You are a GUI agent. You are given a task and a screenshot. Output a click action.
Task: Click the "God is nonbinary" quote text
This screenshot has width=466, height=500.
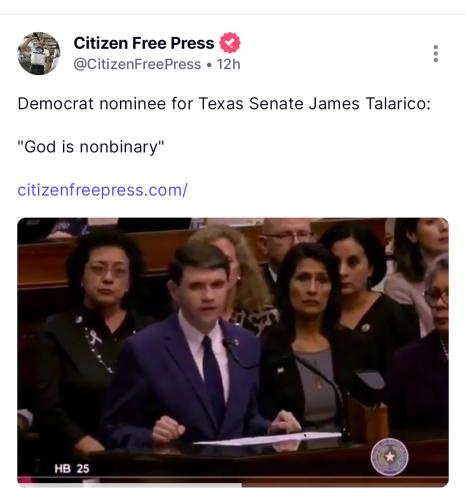point(91,147)
